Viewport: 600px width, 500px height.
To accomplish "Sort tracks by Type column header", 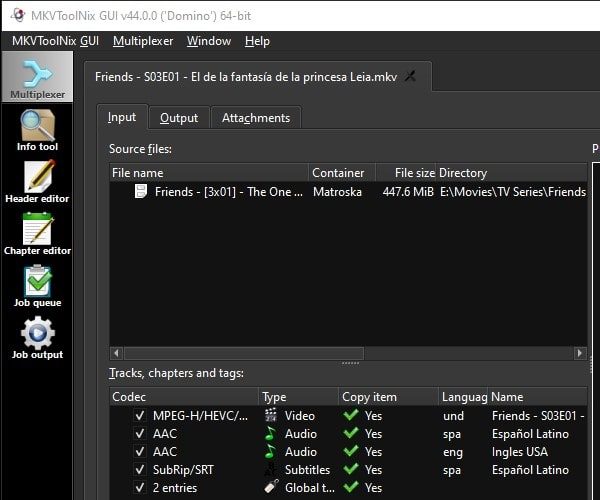I will [x=299, y=397].
